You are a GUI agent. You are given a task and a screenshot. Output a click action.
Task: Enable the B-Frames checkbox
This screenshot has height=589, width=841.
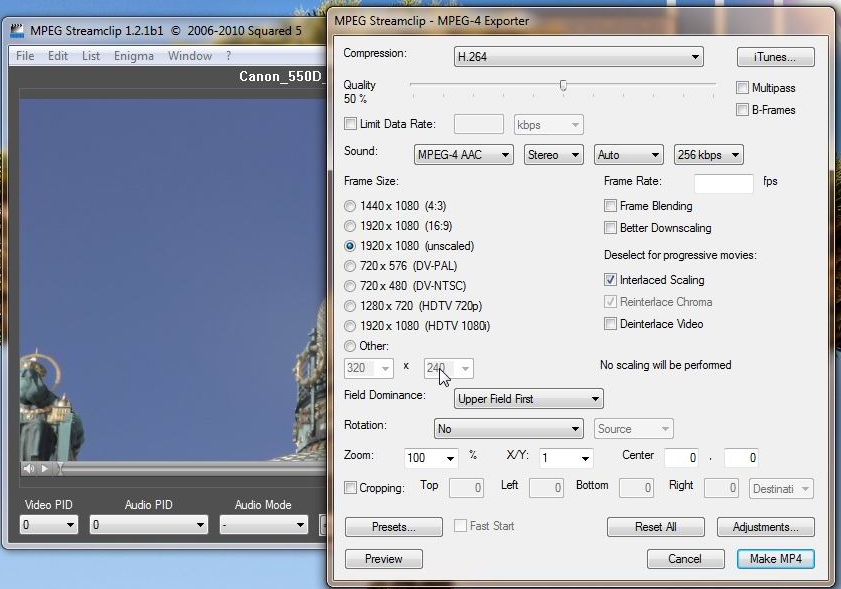[x=742, y=109]
